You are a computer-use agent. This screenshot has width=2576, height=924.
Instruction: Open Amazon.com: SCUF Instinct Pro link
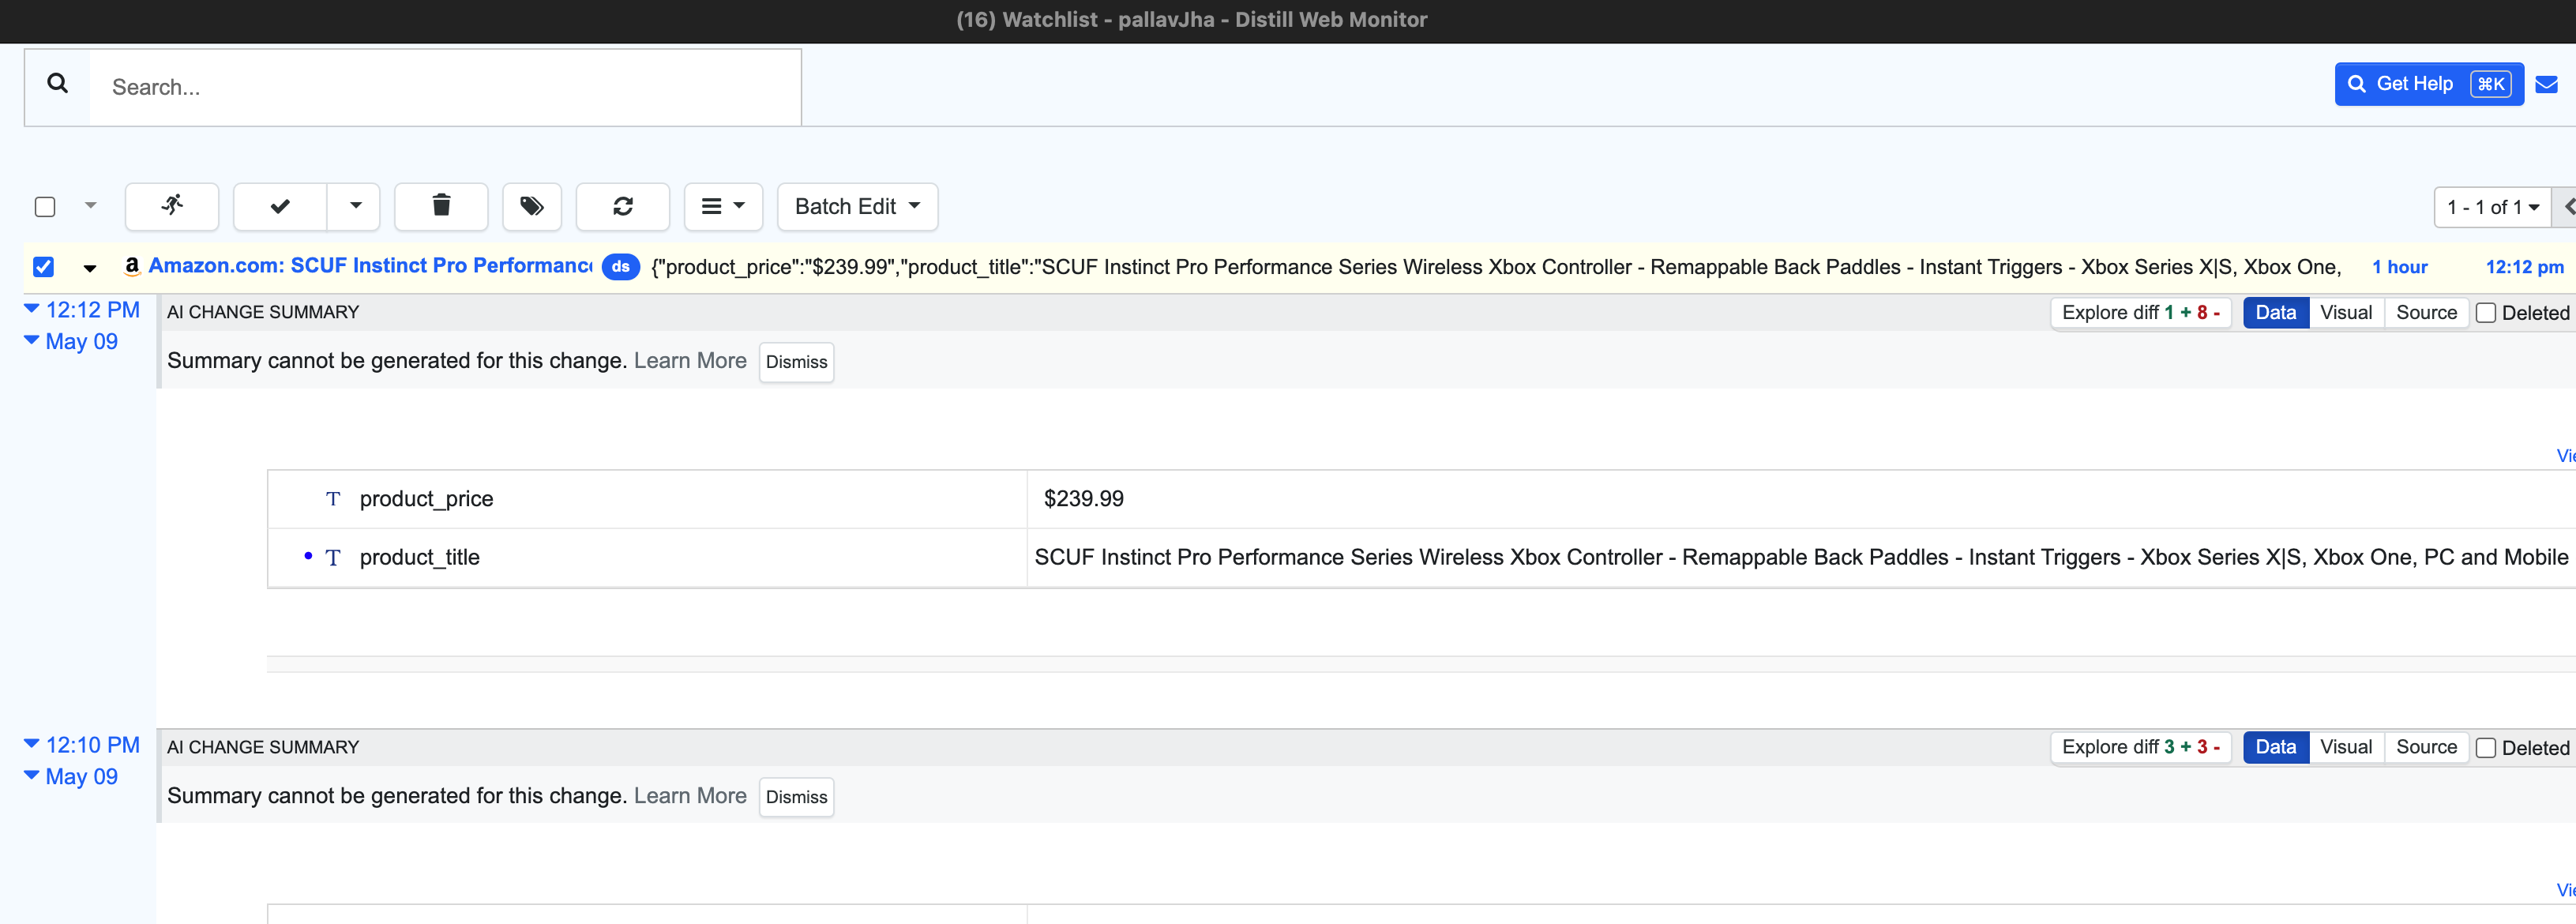[370, 266]
